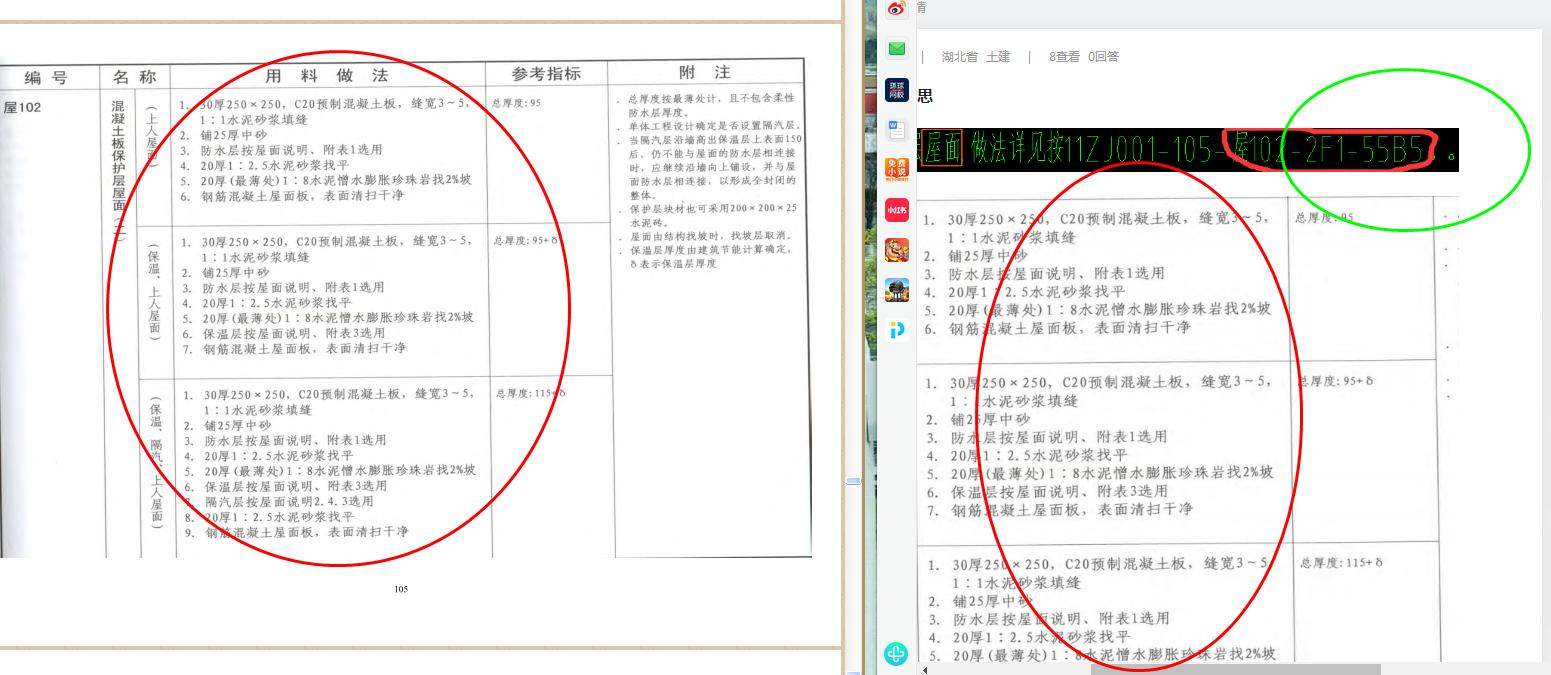This screenshot has height=675, width=1551.
Task: Click the 附注 column header
Action: [x=704, y=73]
